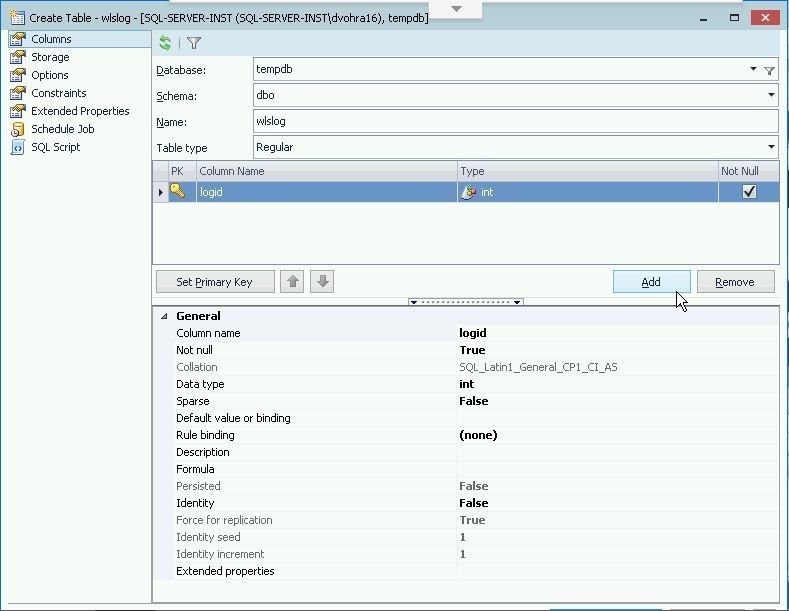Click the Remove button
The width and height of the screenshot is (789, 611).
(x=735, y=282)
